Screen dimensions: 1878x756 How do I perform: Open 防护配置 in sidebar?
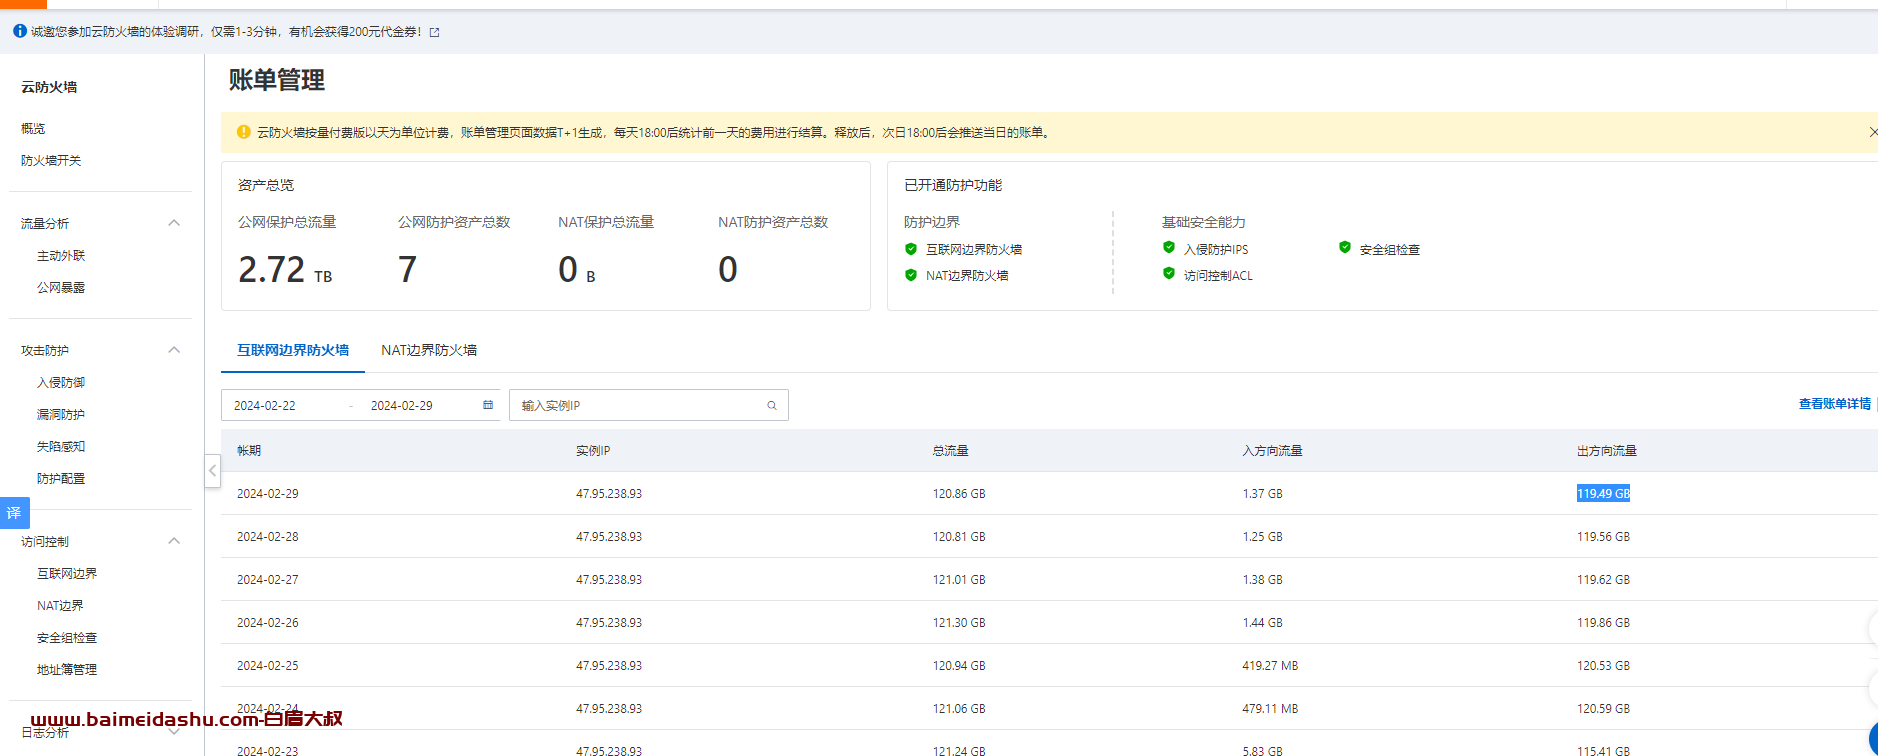coord(61,479)
